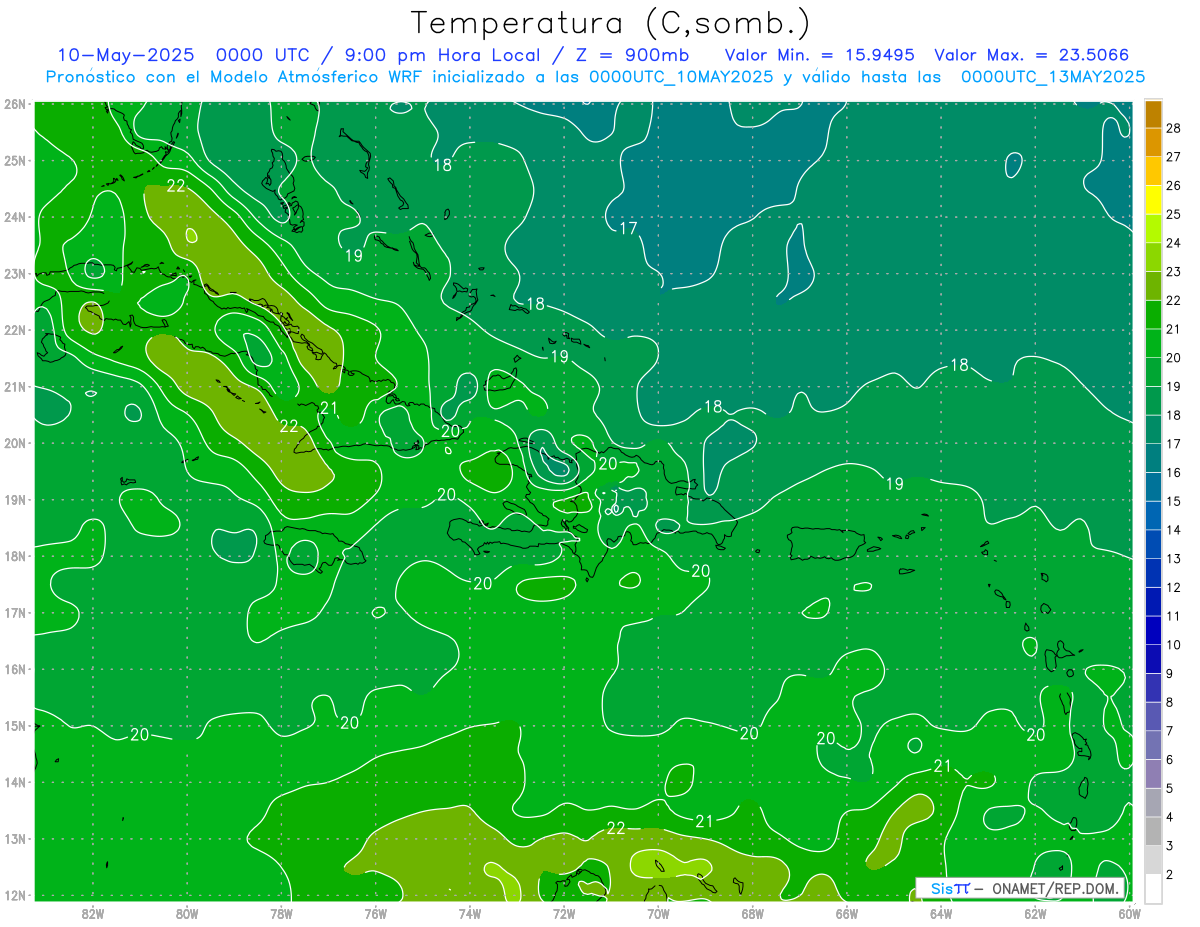Click the '24' value on the color scale
This screenshot has height=927, width=1200.
tap(1174, 243)
